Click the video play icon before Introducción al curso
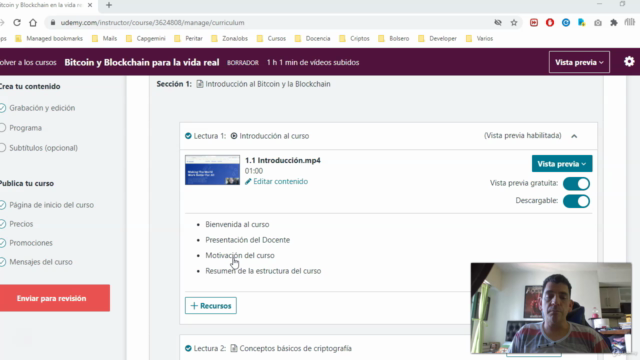 click(234, 136)
